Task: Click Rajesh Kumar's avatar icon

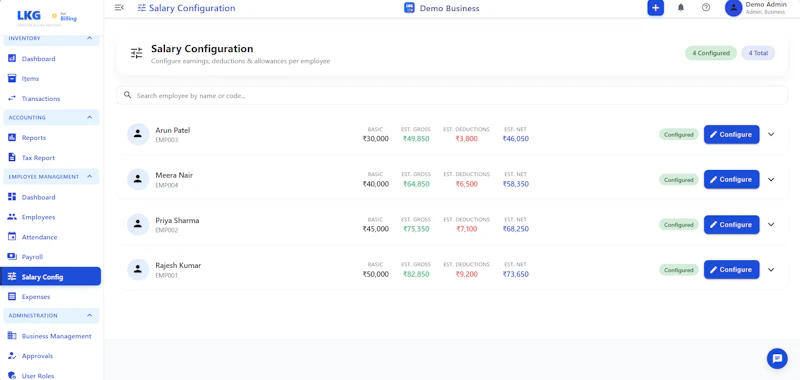Action: point(138,269)
